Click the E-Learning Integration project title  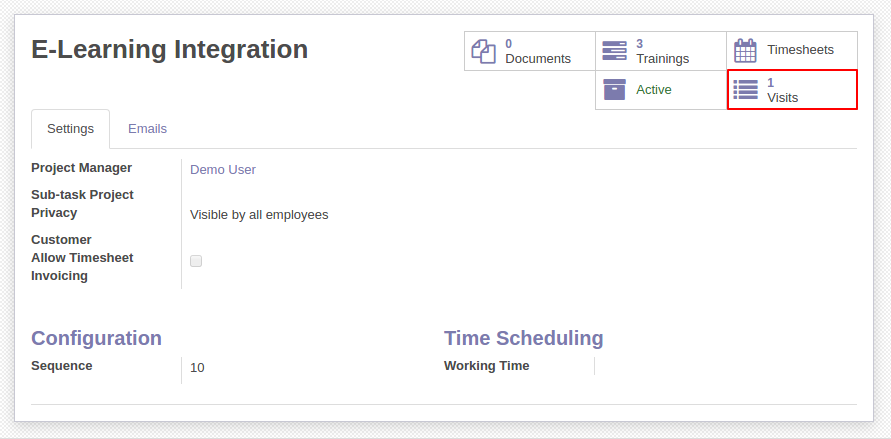point(169,49)
